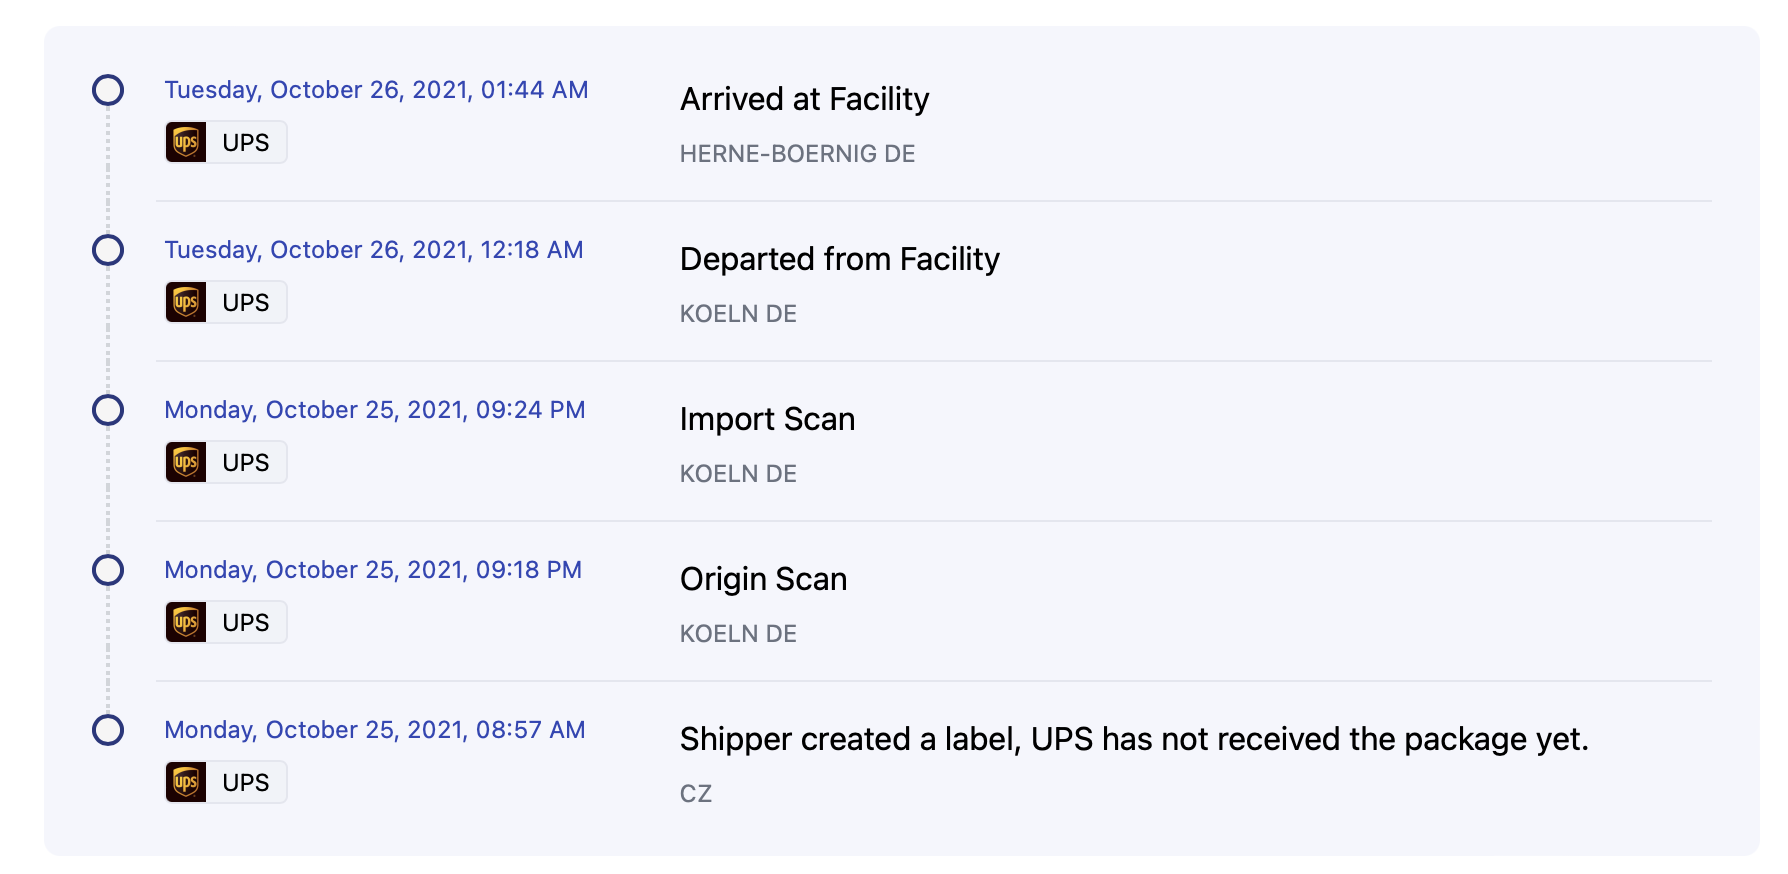The width and height of the screenshot is (1788, 874).
Task: Select timeline circle for Origin Scan
Action: [108, 570]
